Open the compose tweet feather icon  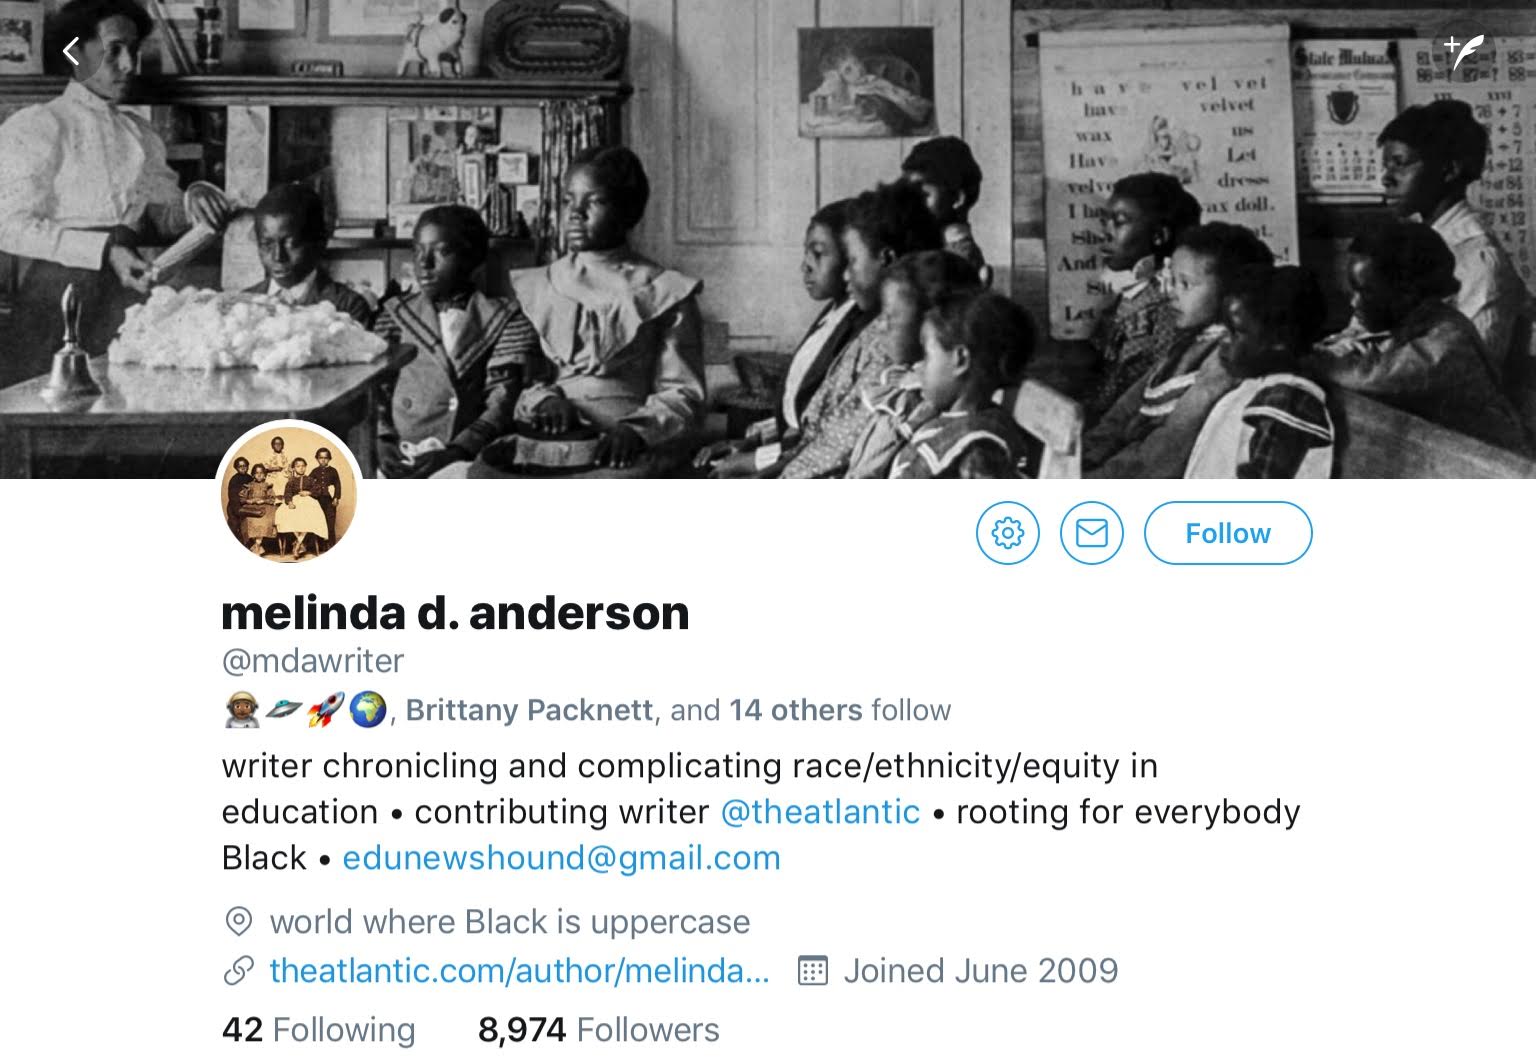pos(1464,50)
